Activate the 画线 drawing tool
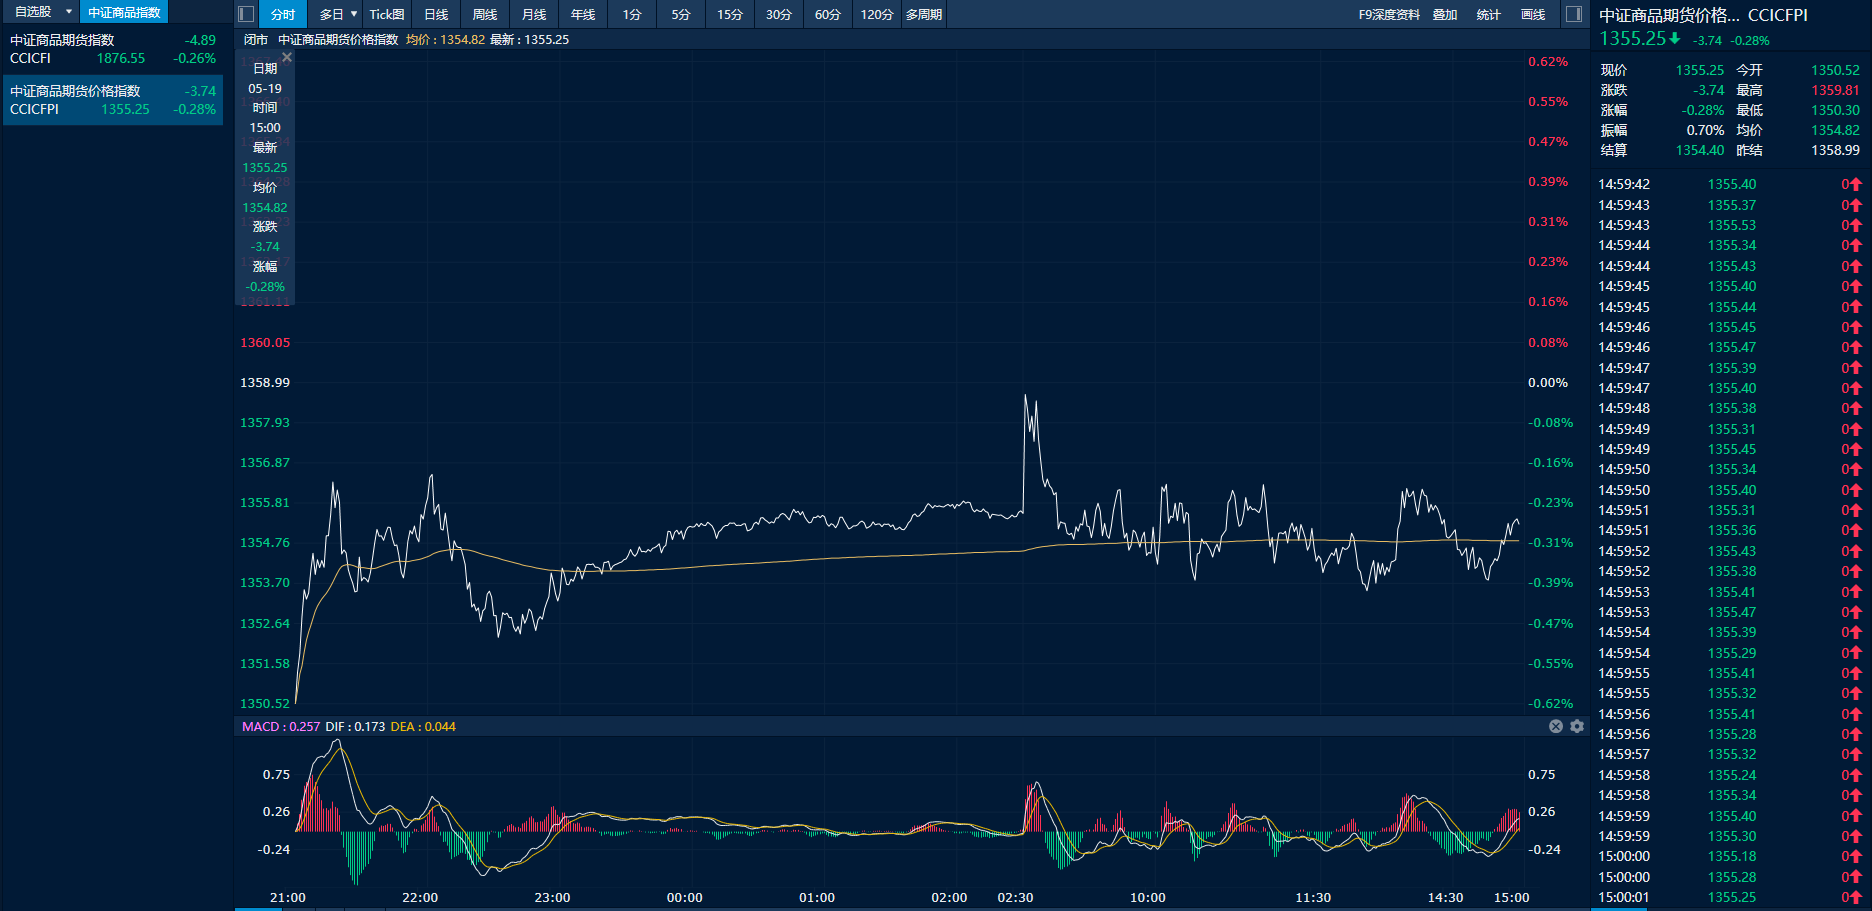The image size is (1872, 911). (1533, 14)
